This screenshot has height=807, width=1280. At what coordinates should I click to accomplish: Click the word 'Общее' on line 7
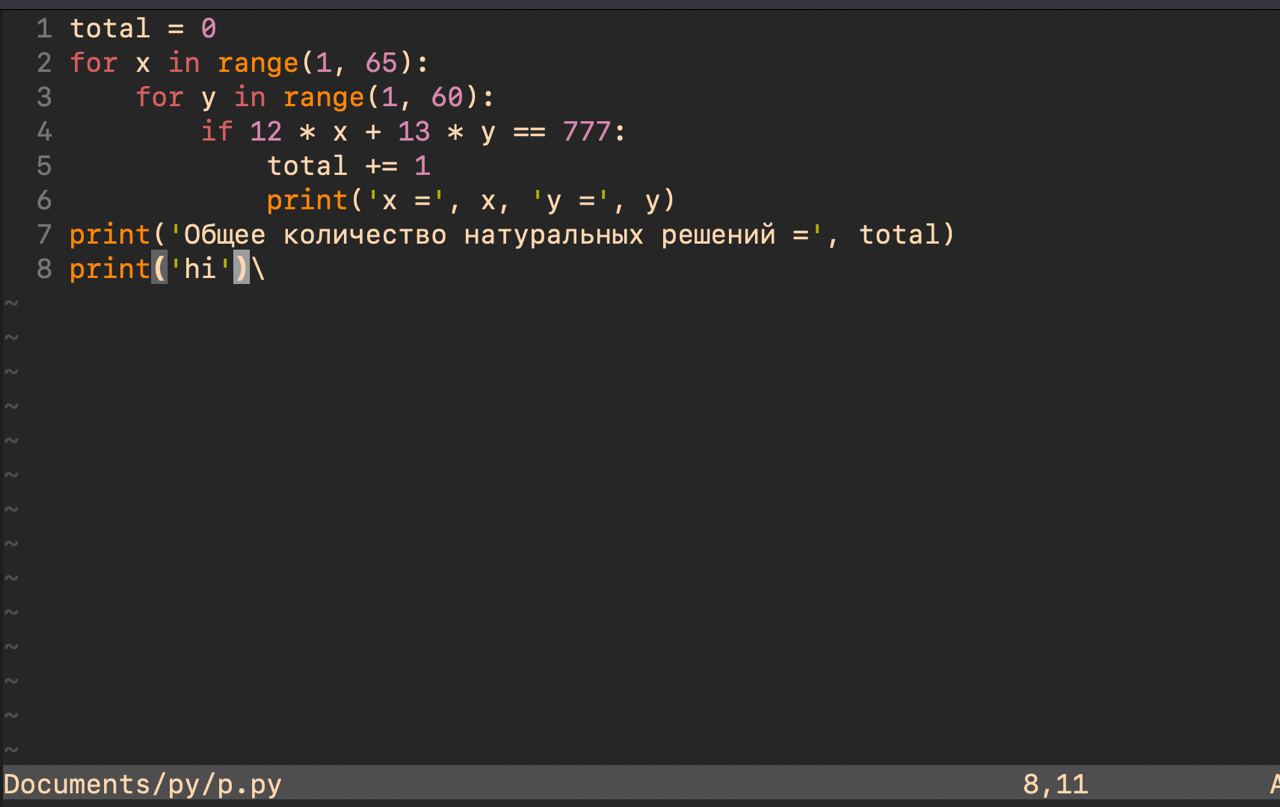click(x=225, y=234)
